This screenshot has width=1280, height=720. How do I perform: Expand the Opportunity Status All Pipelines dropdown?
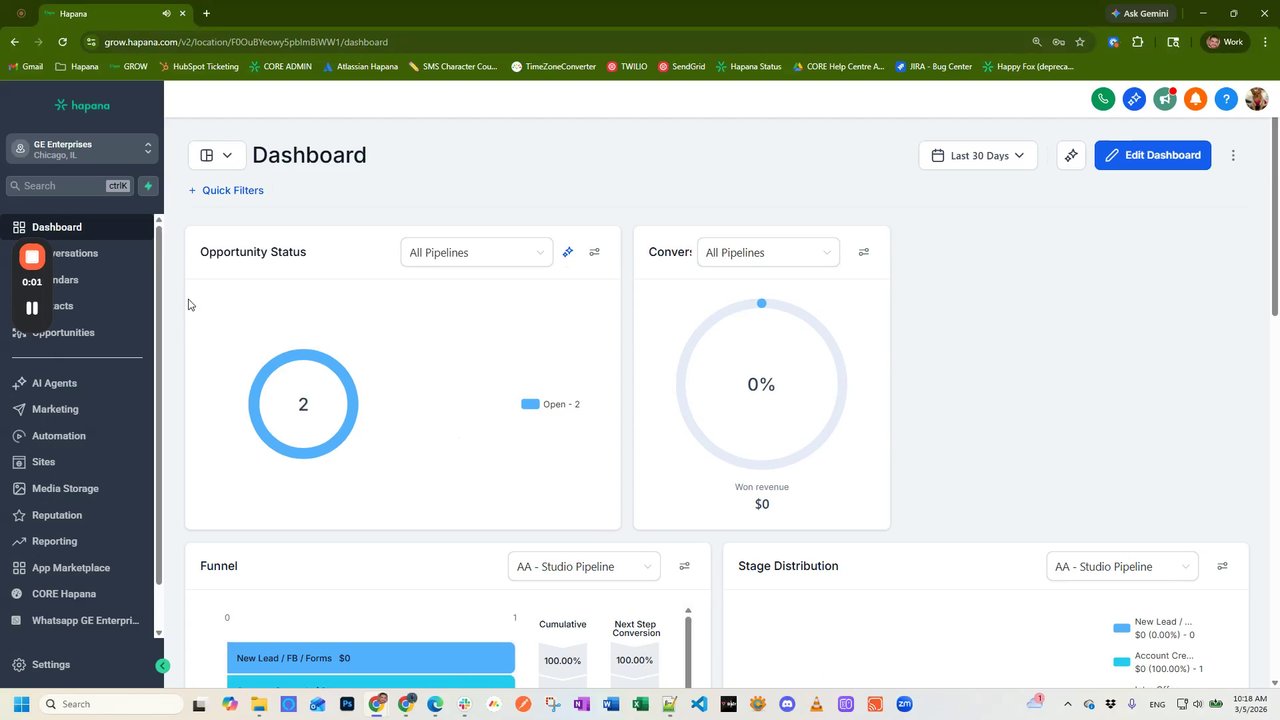(x=476, y=252)
